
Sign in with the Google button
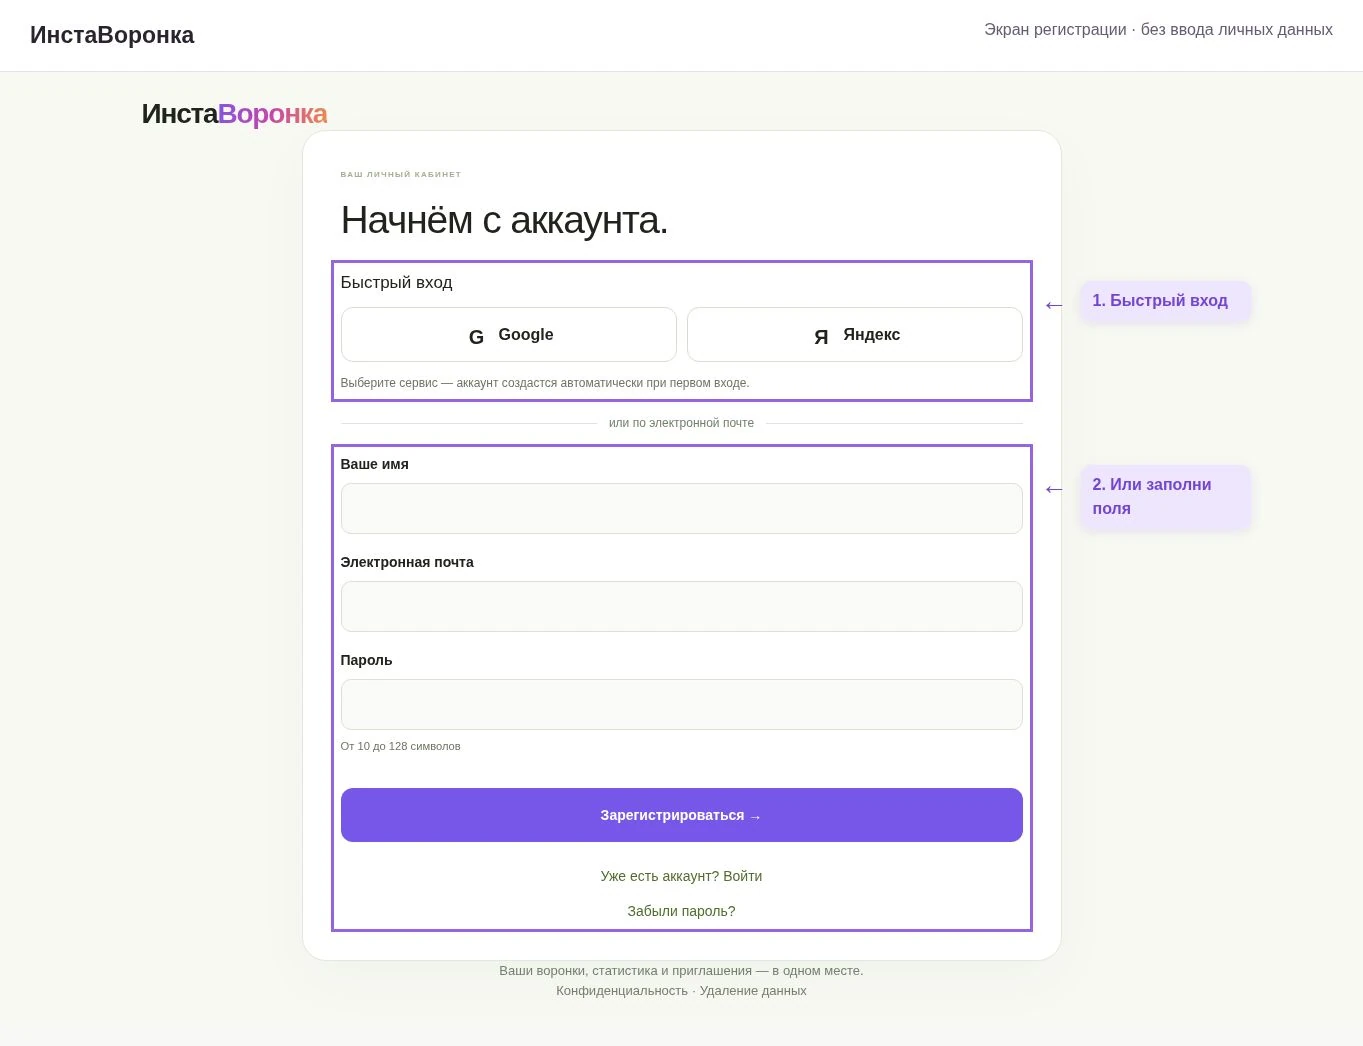pos(509,334)
